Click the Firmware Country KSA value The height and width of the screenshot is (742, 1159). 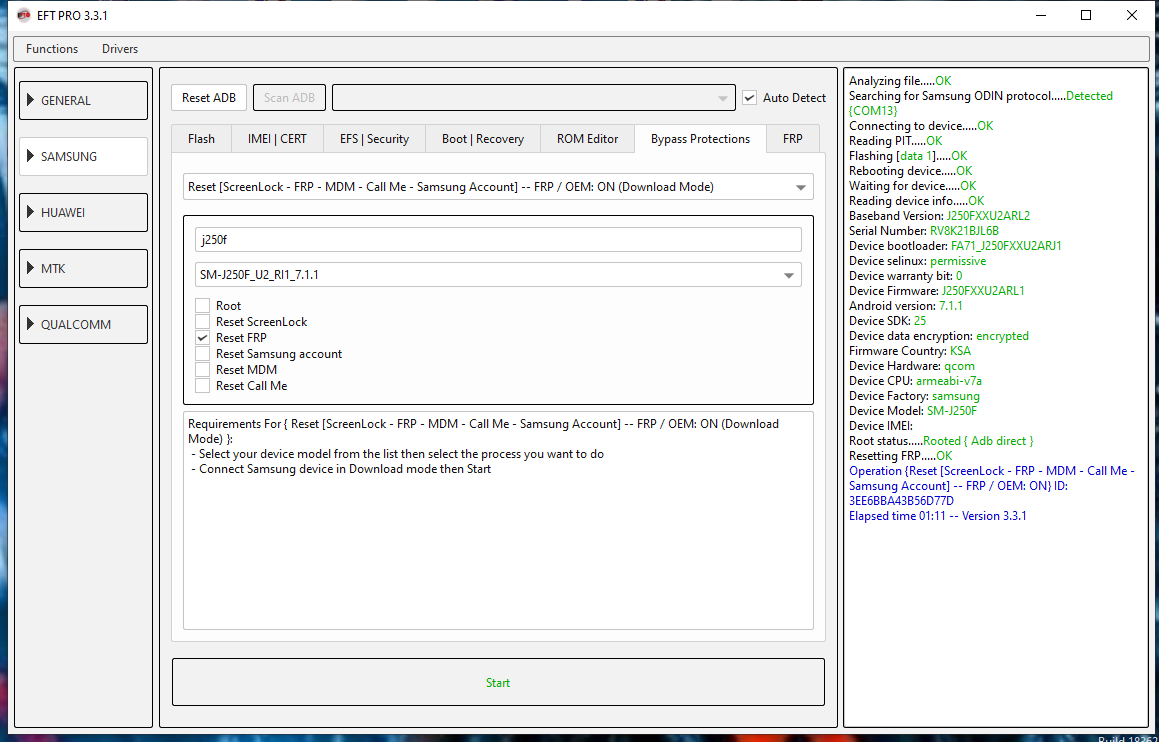pos(960,350)
